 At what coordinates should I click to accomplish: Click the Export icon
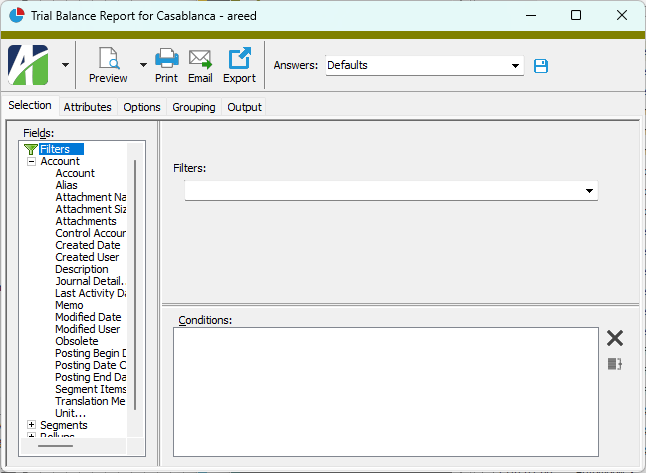239,59
